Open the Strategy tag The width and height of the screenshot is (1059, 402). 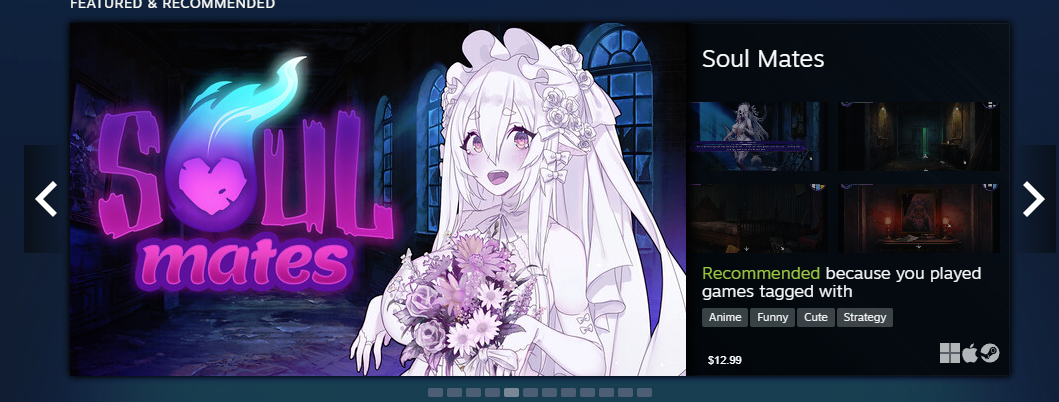tap(864, 318)
